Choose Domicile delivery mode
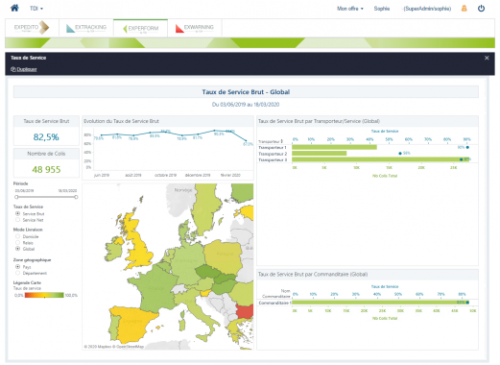This screenshot has height=365, width=500. [x=18, y=236]
